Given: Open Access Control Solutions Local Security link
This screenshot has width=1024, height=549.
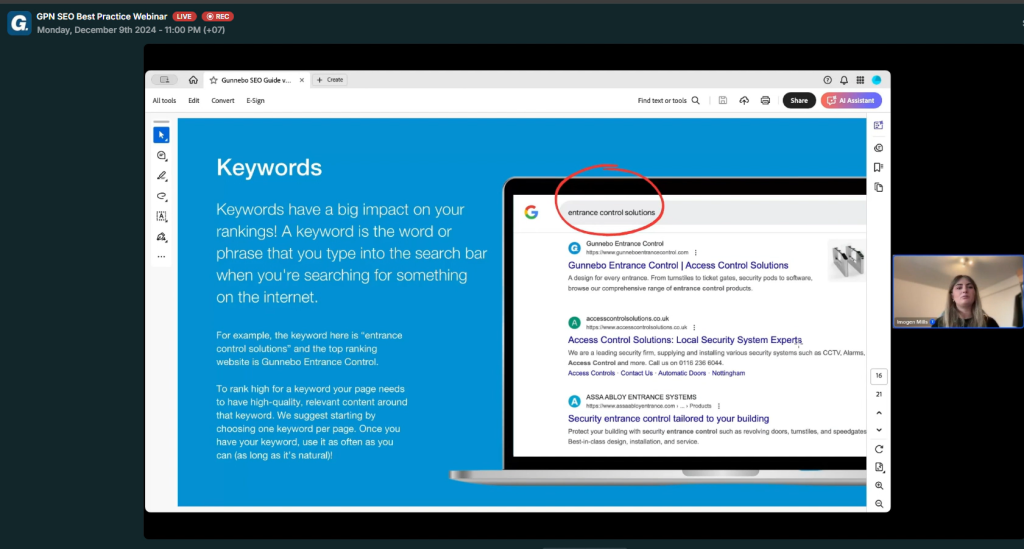Looking at the screenshot, I should pos(684,339).
